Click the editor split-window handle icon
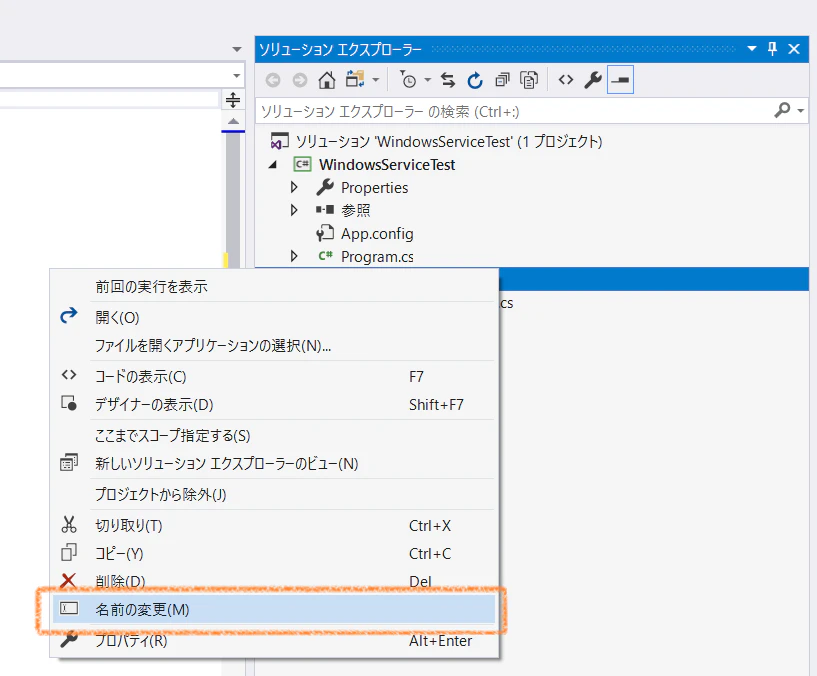 [233, 100]
